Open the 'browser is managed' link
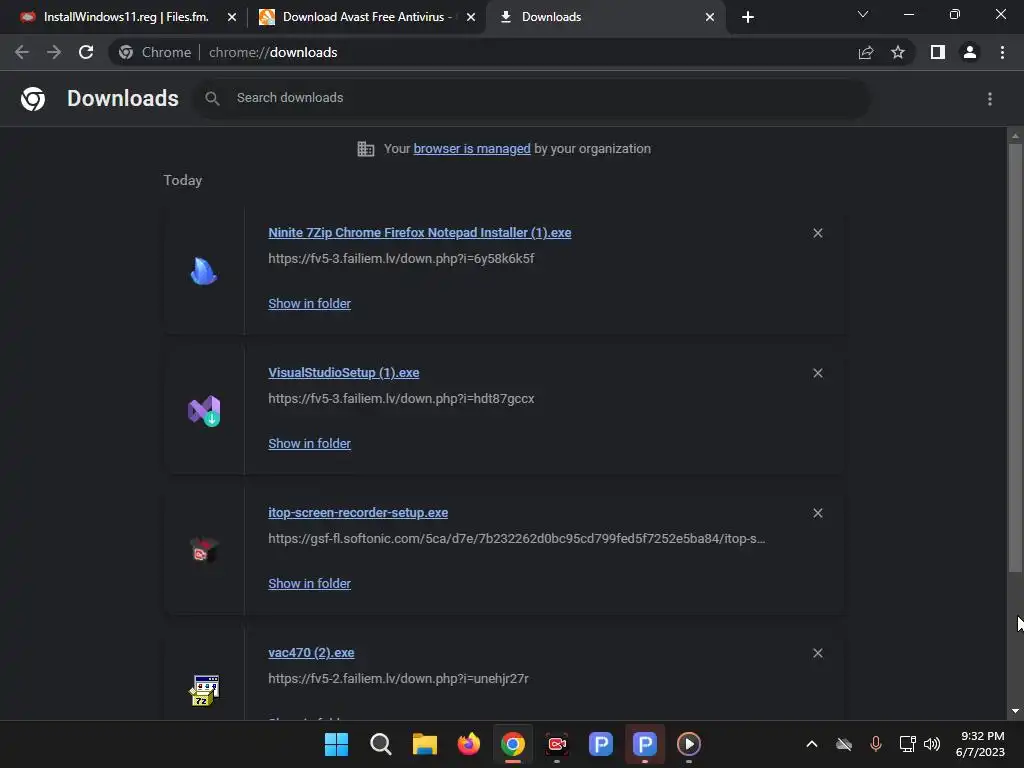 click(x=472, y=149)
